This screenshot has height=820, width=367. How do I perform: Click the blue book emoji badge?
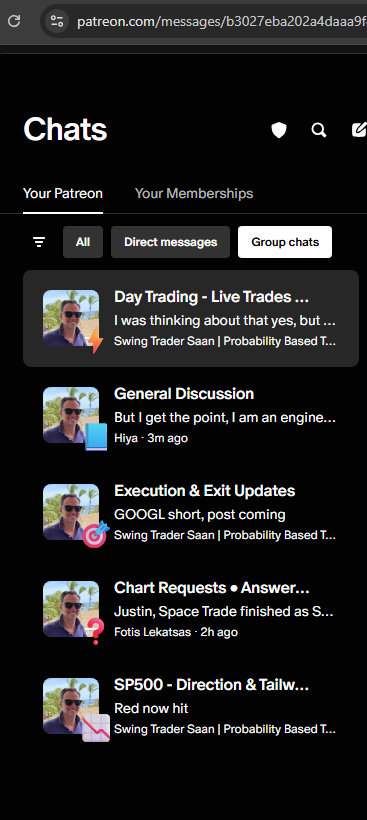(96, 437)
